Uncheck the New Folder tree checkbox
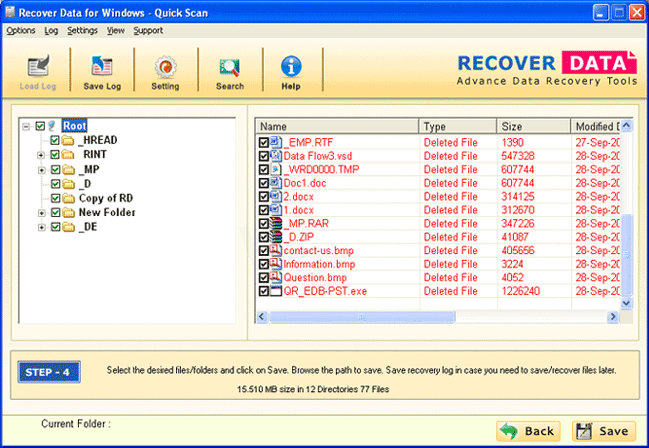 [55, 213]
